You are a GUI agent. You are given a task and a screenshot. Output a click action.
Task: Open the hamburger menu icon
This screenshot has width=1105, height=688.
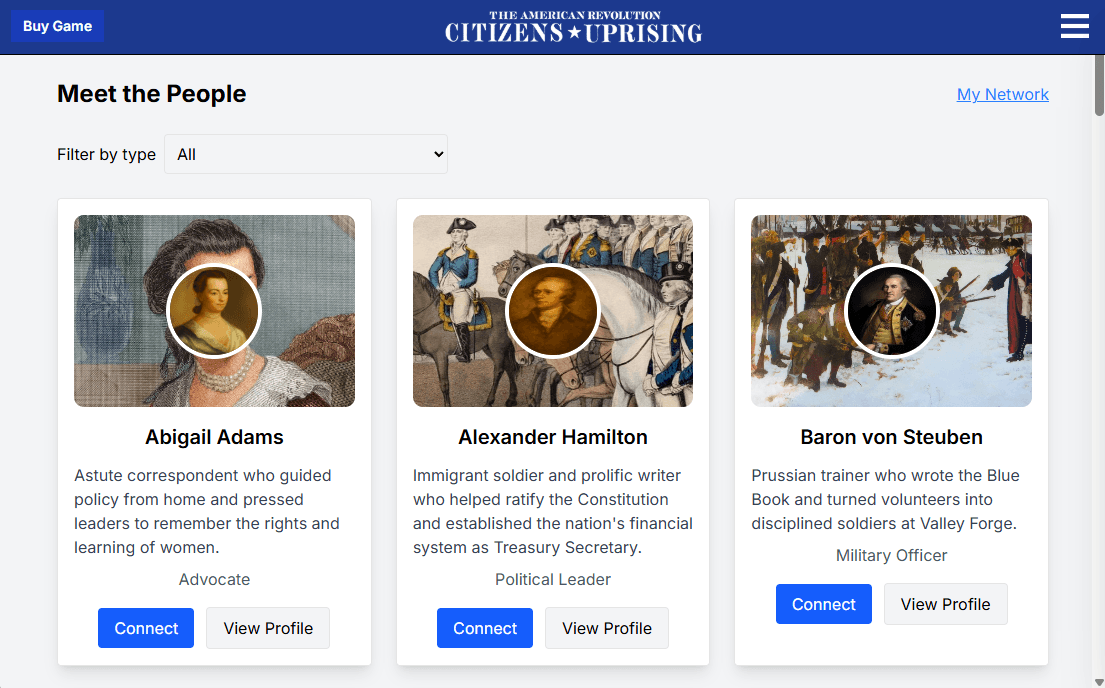pyautogui.click(x=1074, y=26)
